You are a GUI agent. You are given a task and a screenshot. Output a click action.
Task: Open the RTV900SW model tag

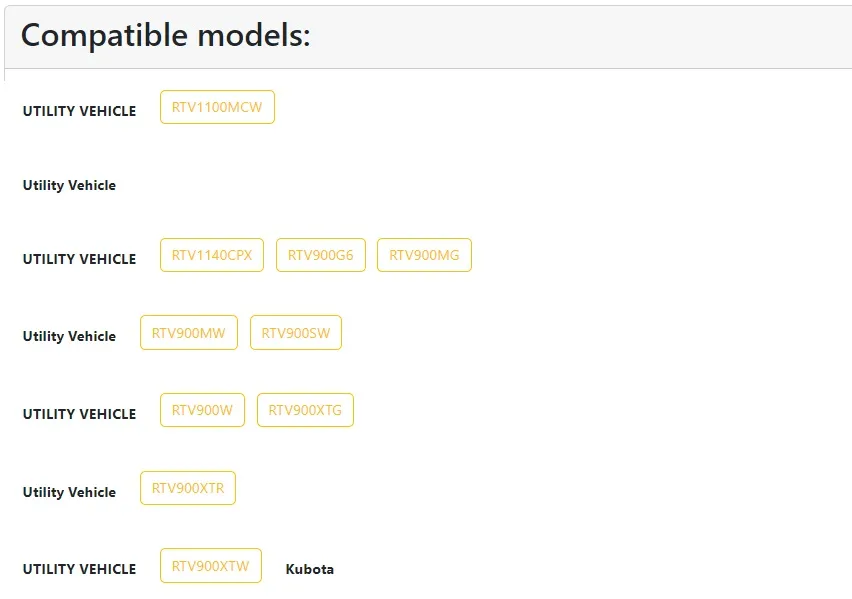296,333
